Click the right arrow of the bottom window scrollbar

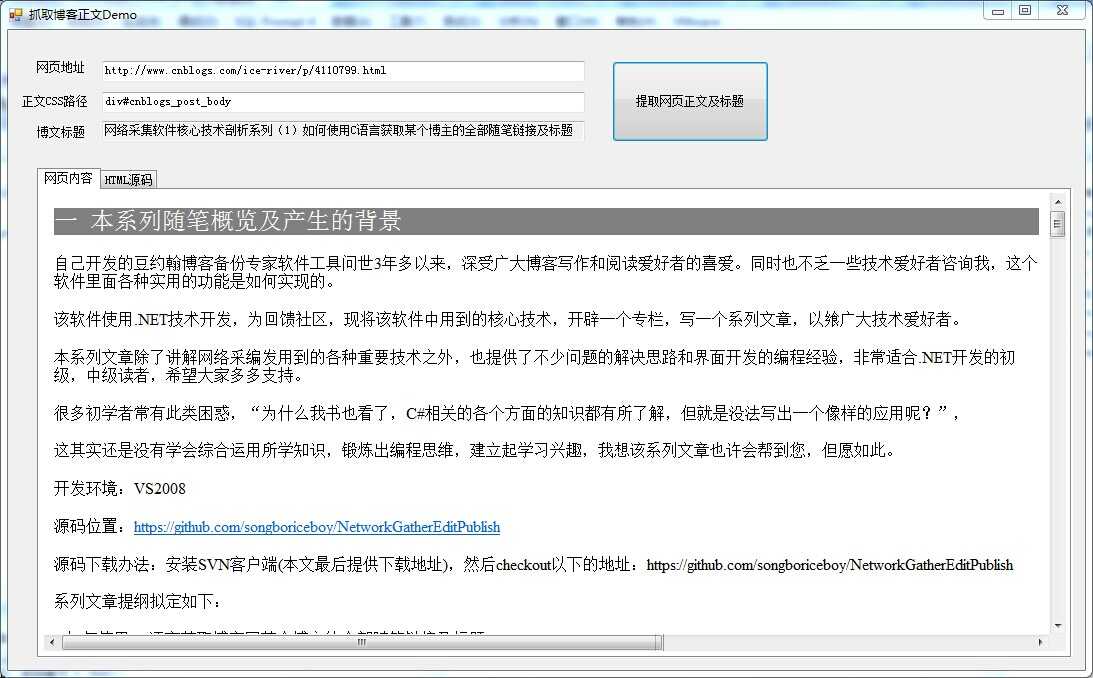click(1042, 642)
